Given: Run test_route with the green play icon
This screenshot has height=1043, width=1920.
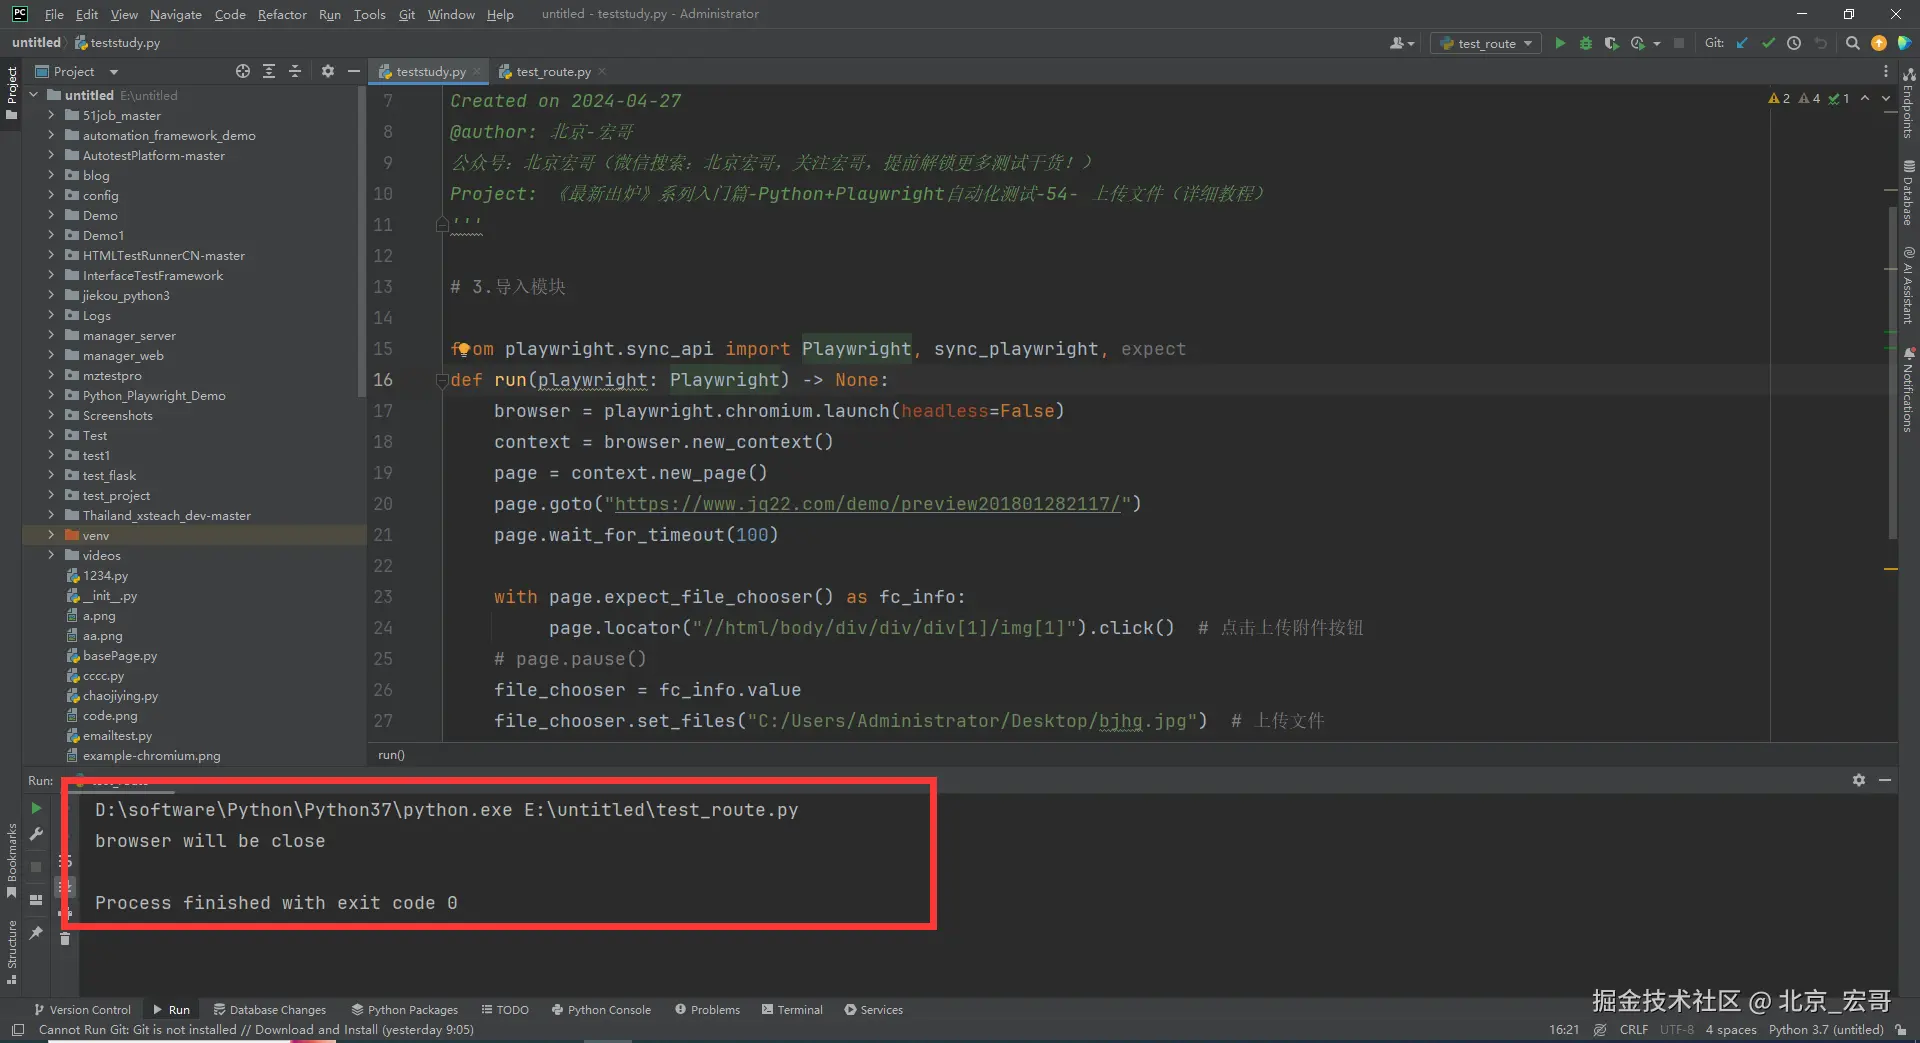Looking at the screenshot, I should 1560,43.
